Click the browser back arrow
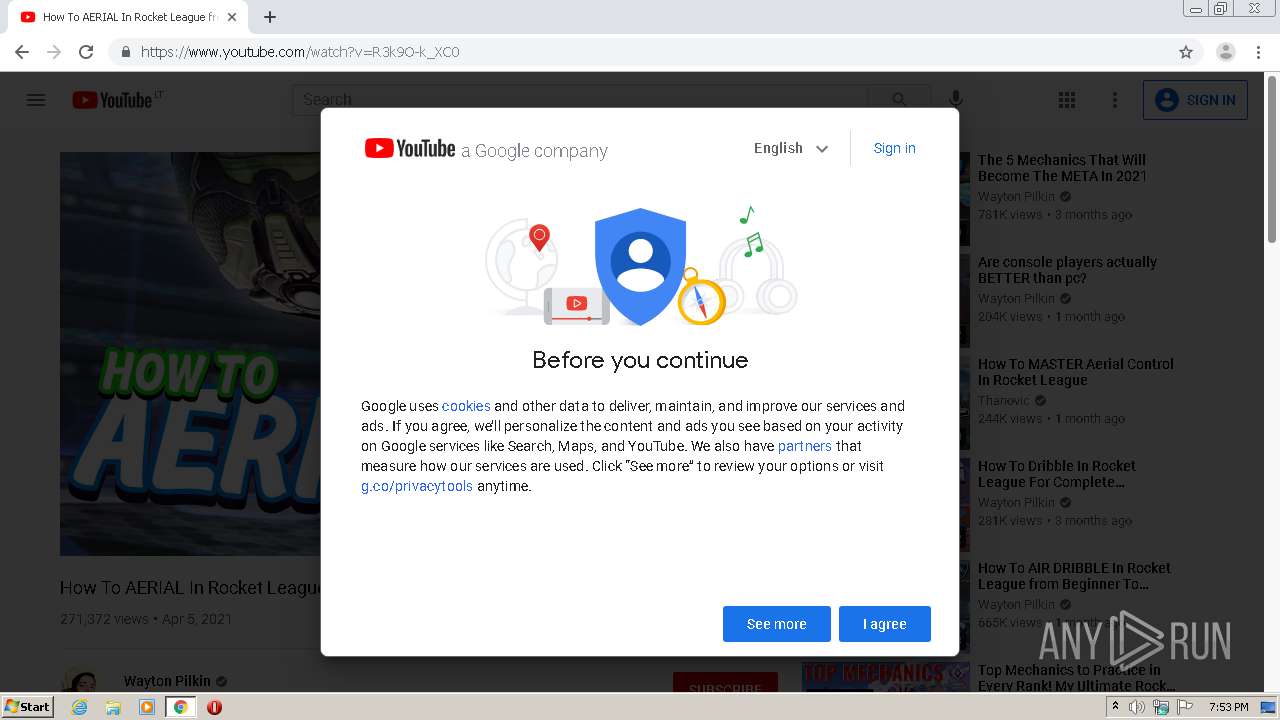 (22, 52)
